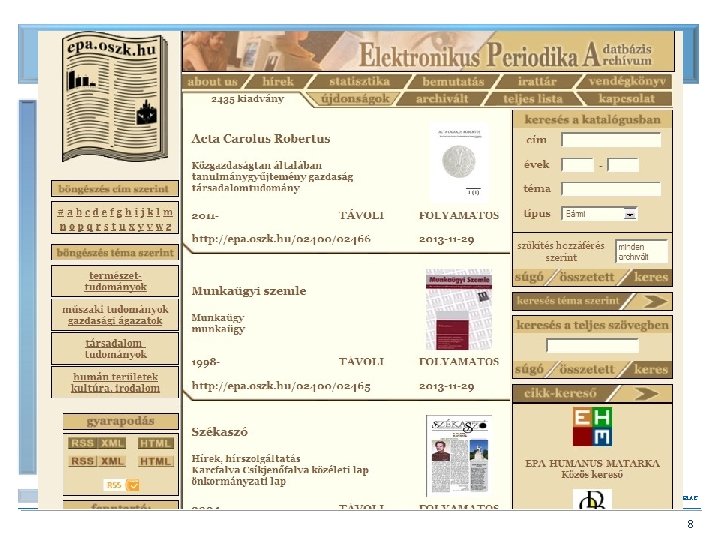Select 'minden' in the access filter list
The width and height of the screenshot is (720, 540).
pyautogui.click(x=631, y=247)
